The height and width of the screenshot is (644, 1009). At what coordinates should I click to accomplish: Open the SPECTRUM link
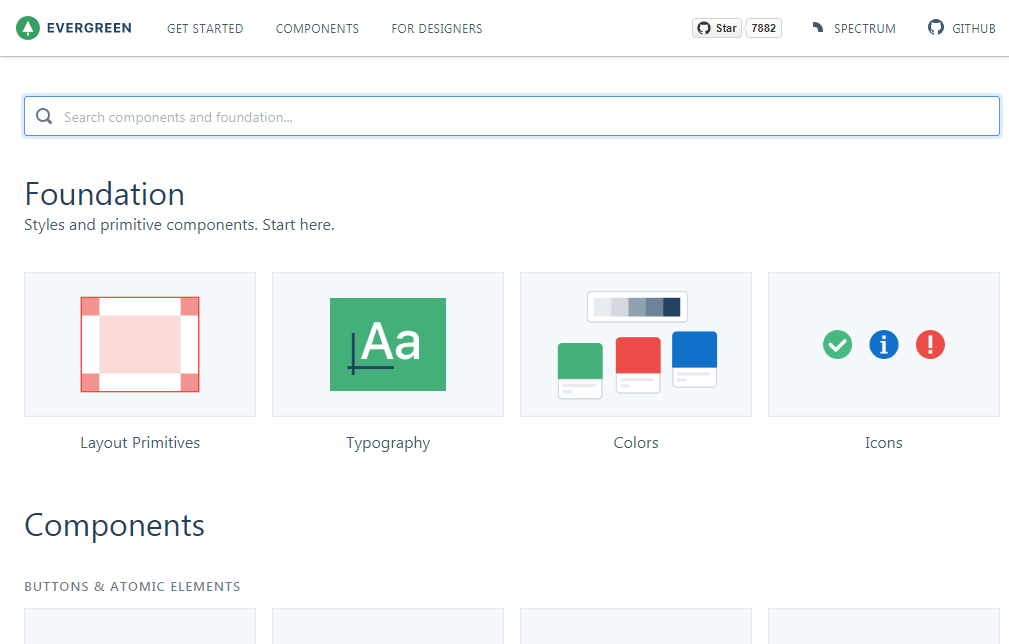point(864,29)
